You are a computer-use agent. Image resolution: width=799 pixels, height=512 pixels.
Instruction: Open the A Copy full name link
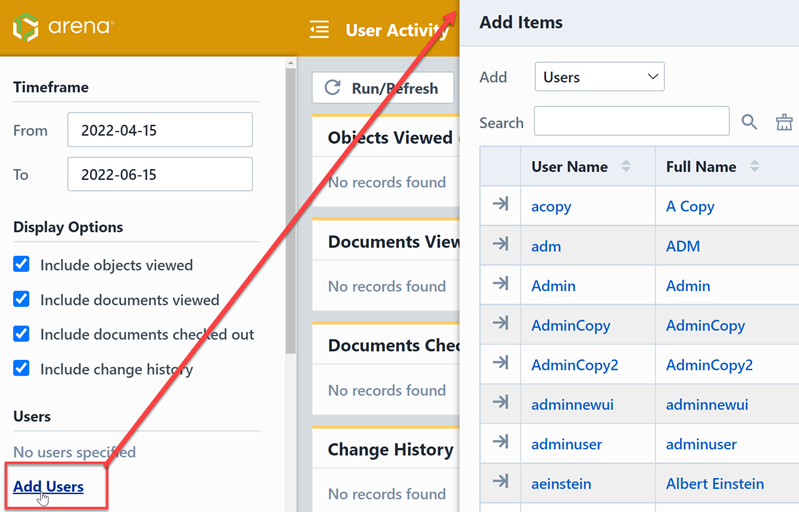point(690,206)
